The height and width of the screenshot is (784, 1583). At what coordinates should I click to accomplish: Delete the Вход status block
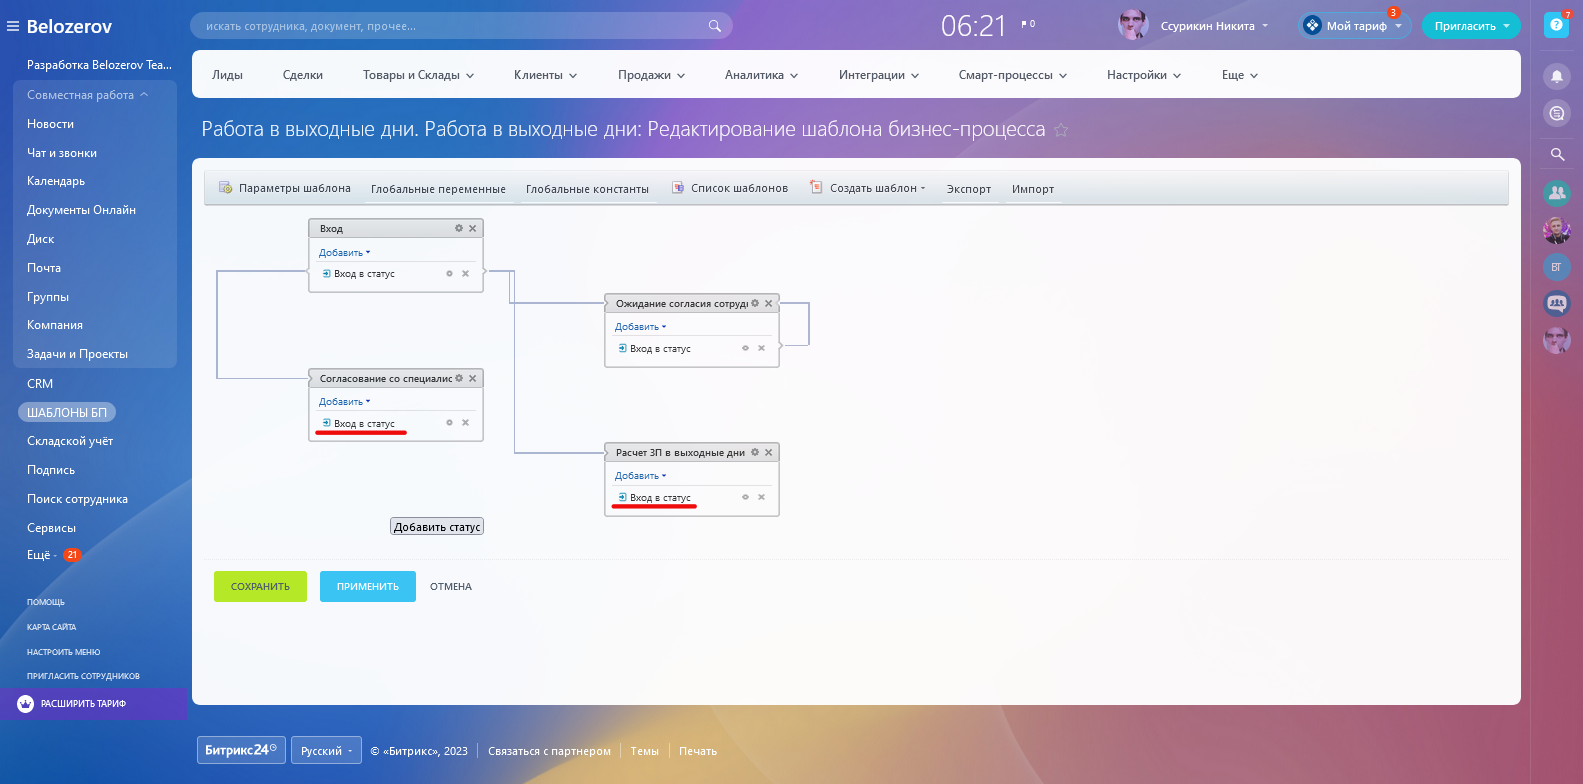click(473, 228)
